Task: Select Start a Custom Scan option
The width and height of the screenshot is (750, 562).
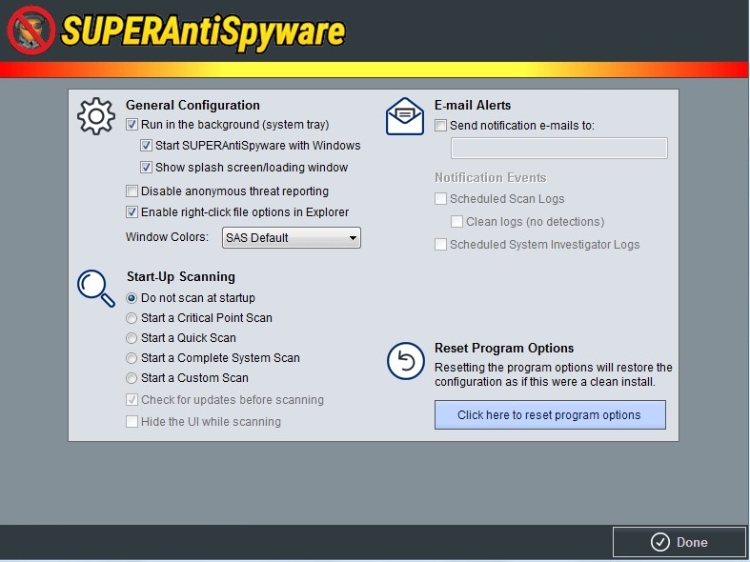Action: (x=131, y=378)
